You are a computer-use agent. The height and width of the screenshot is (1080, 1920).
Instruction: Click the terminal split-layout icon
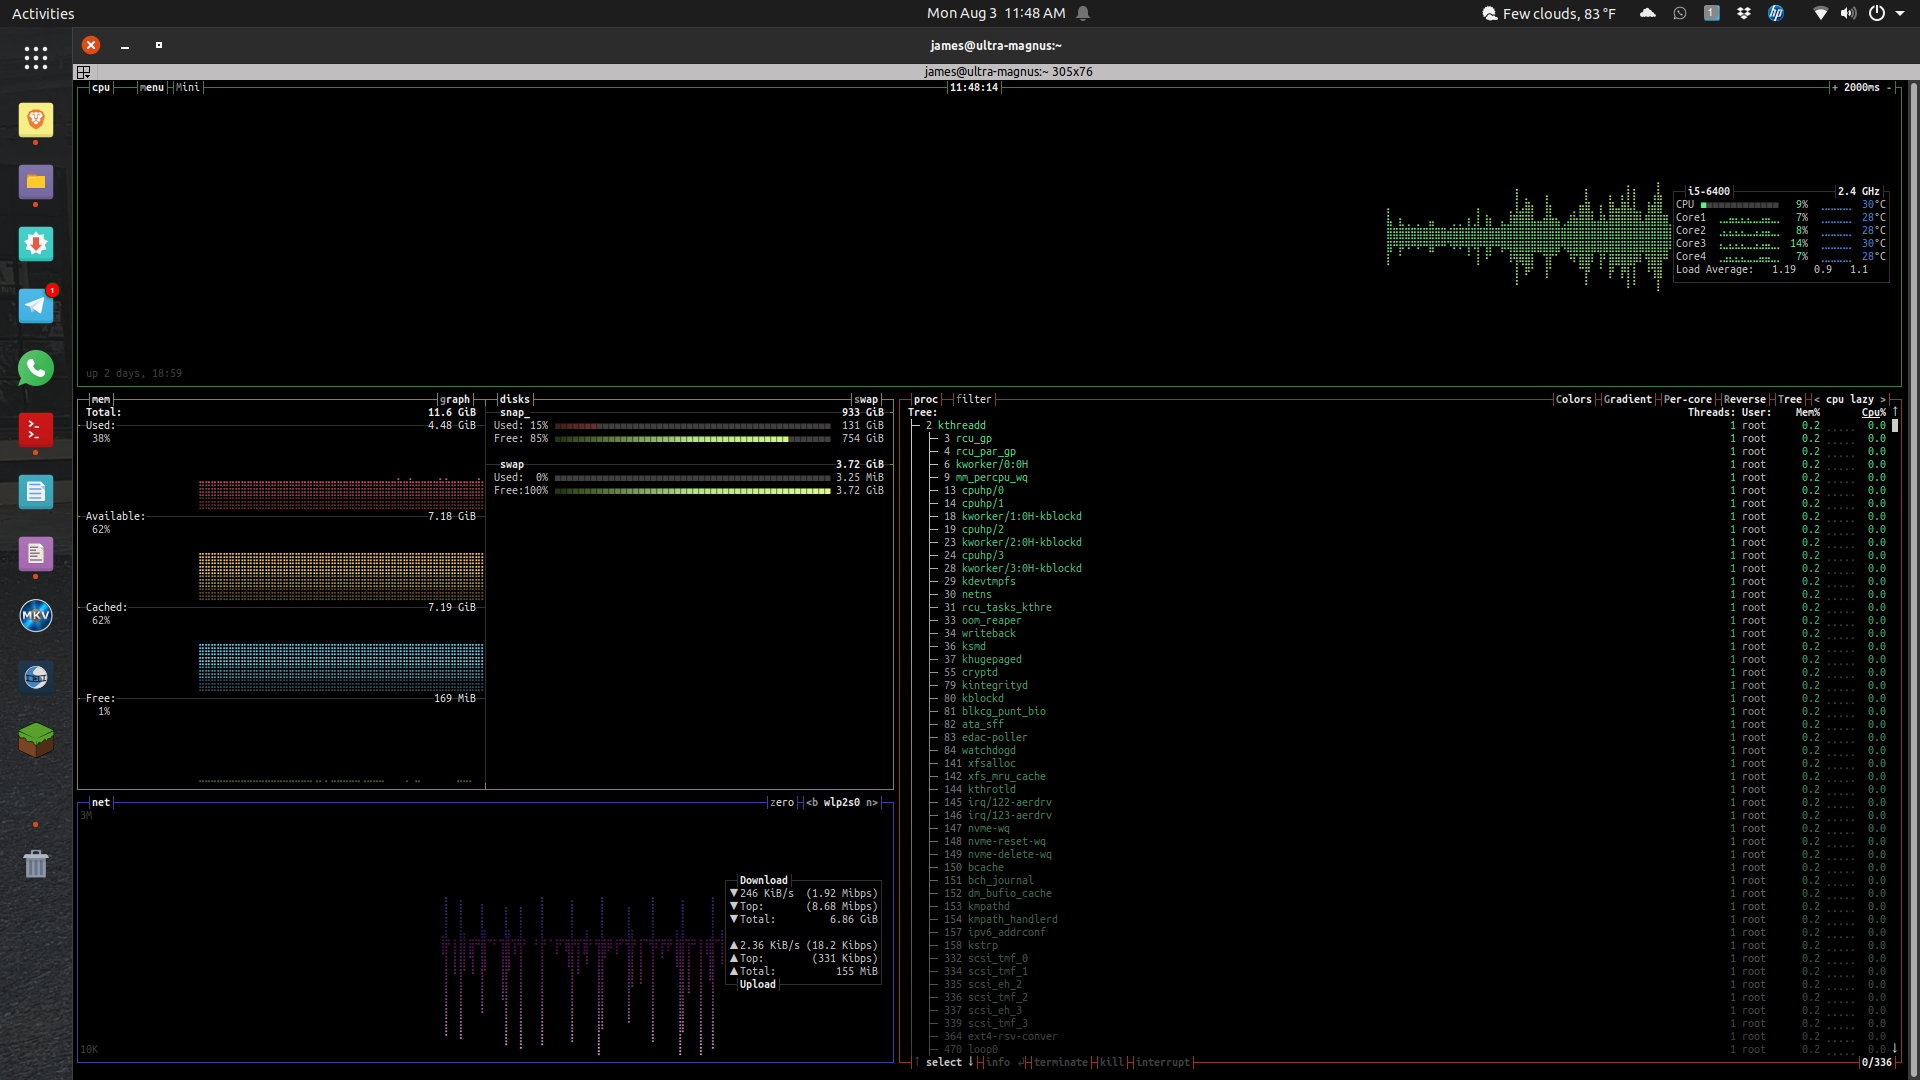(x=84, y=72)
